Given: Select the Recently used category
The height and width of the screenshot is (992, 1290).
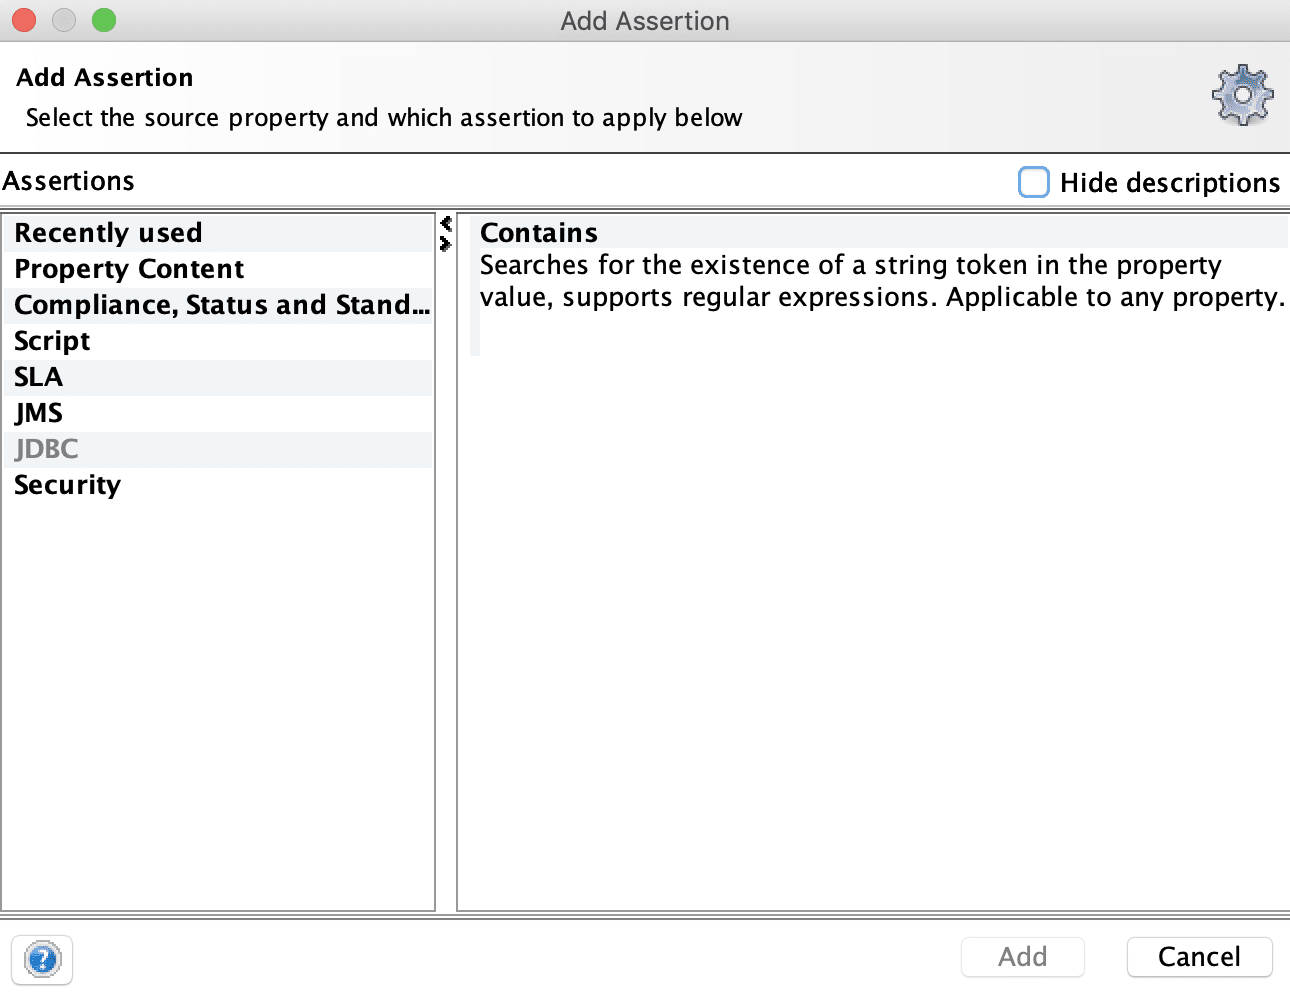Looking at the screenshot, I should click(x=107, y=232).
